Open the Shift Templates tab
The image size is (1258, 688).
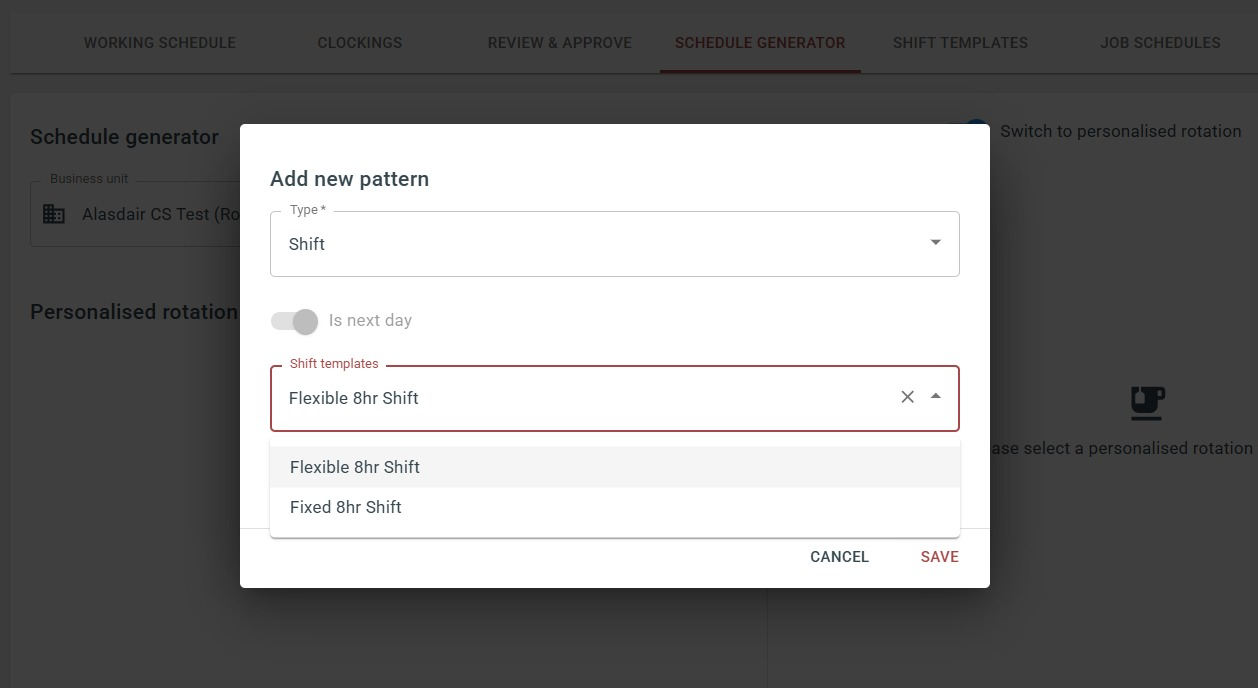pyautogui.click(x=960, y=43)
